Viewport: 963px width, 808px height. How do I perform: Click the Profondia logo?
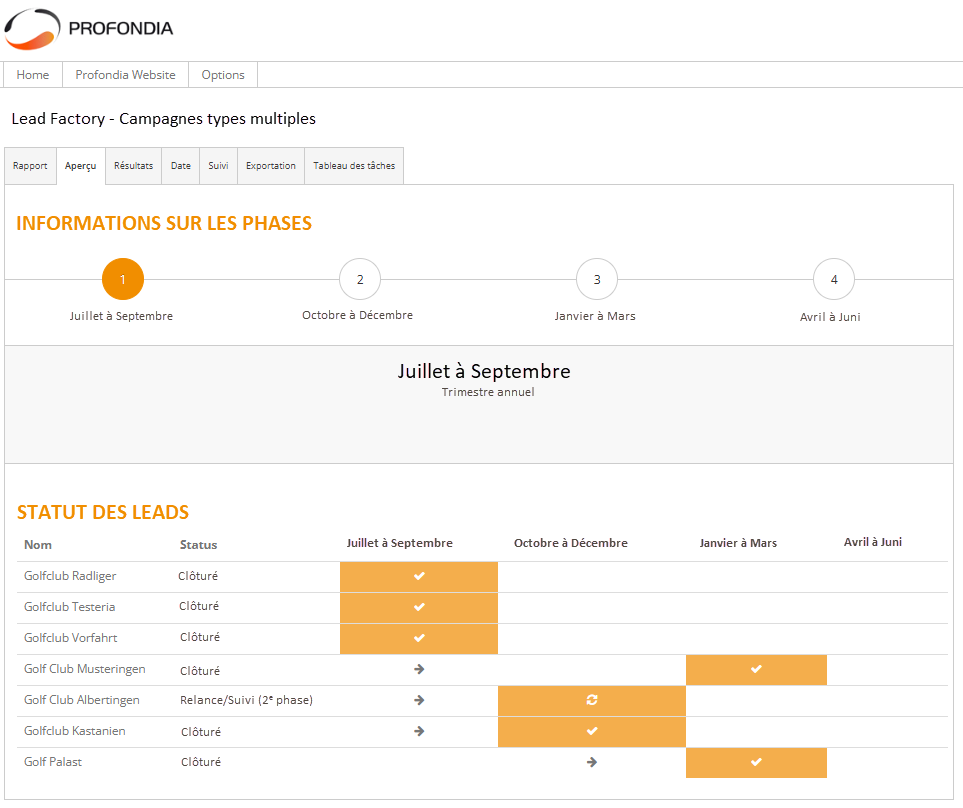pyautogui.click(x=88, y=28)
